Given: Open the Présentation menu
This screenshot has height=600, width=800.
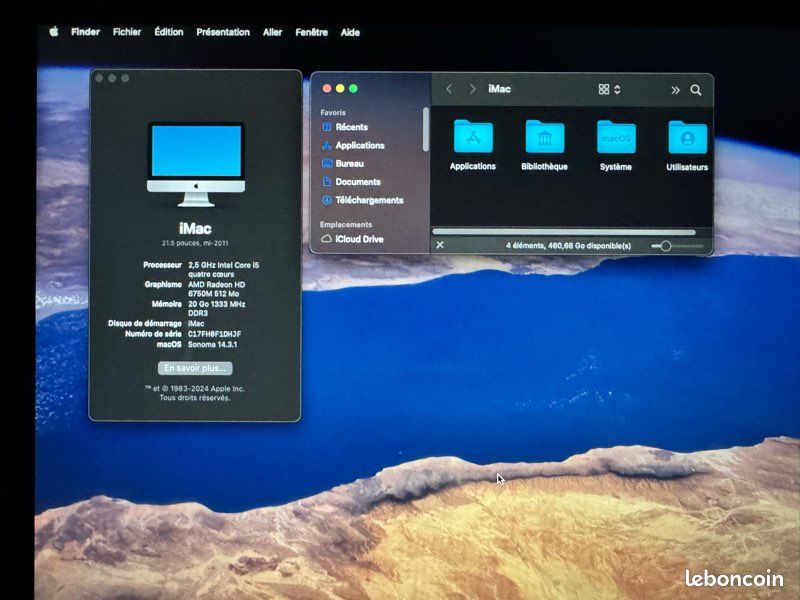Looking at the screenshot, I should pos(223,32).
